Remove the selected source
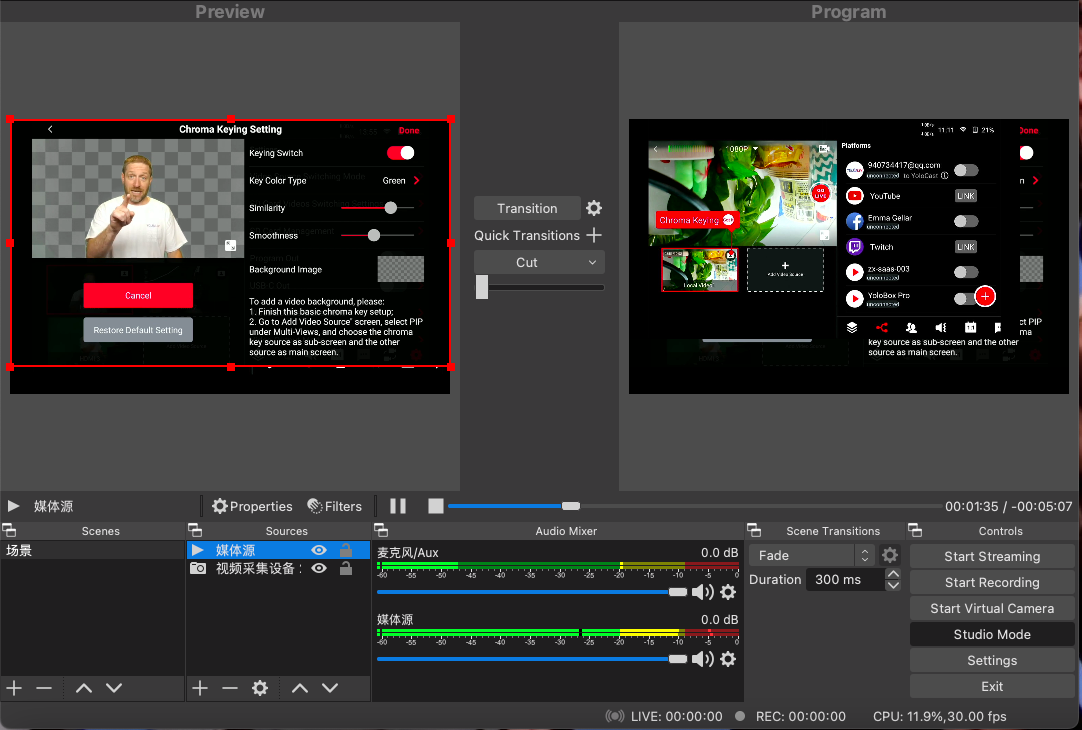1082x730 pixels. (x=230, y=688)
